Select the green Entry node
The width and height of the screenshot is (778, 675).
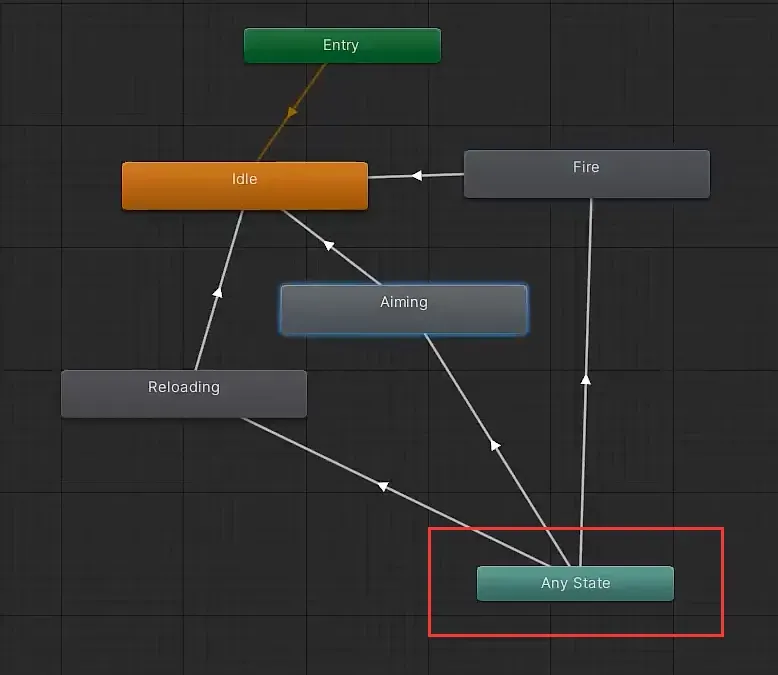coord(342,46)
